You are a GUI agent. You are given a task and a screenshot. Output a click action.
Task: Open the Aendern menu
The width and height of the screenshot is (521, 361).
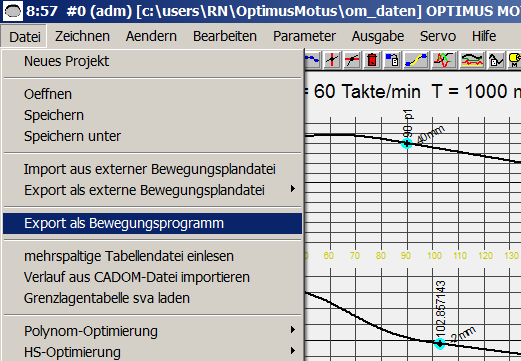(151, 36)
